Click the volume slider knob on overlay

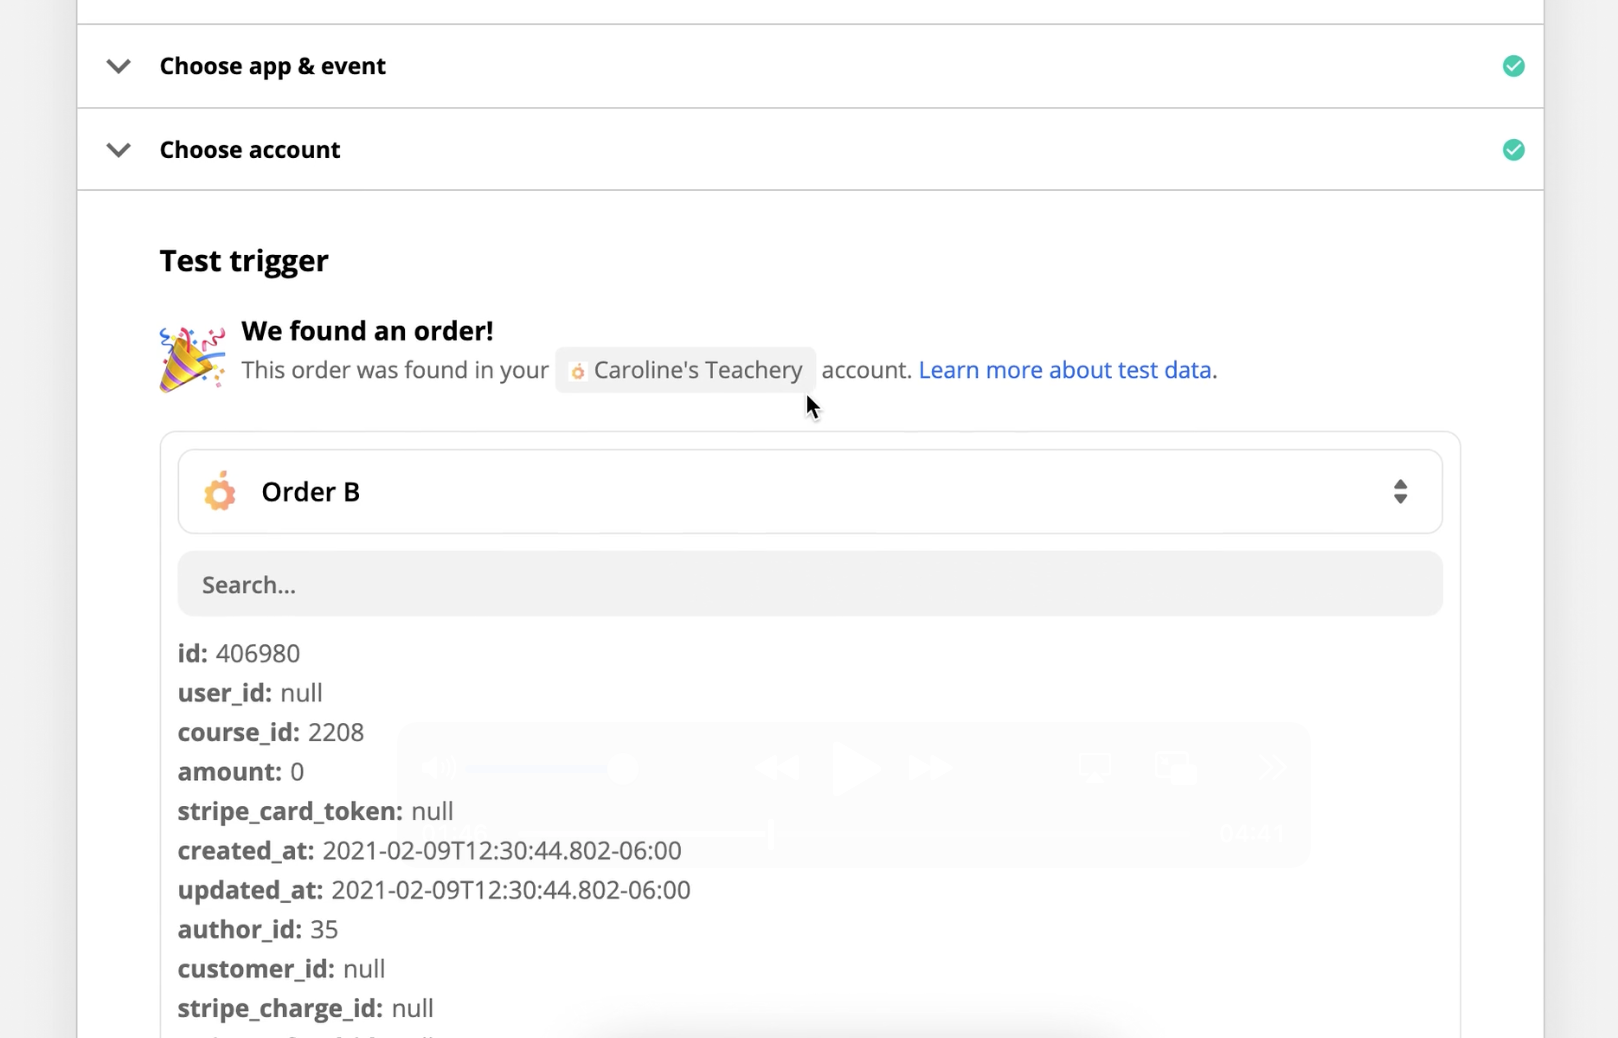tap(622, 768)
